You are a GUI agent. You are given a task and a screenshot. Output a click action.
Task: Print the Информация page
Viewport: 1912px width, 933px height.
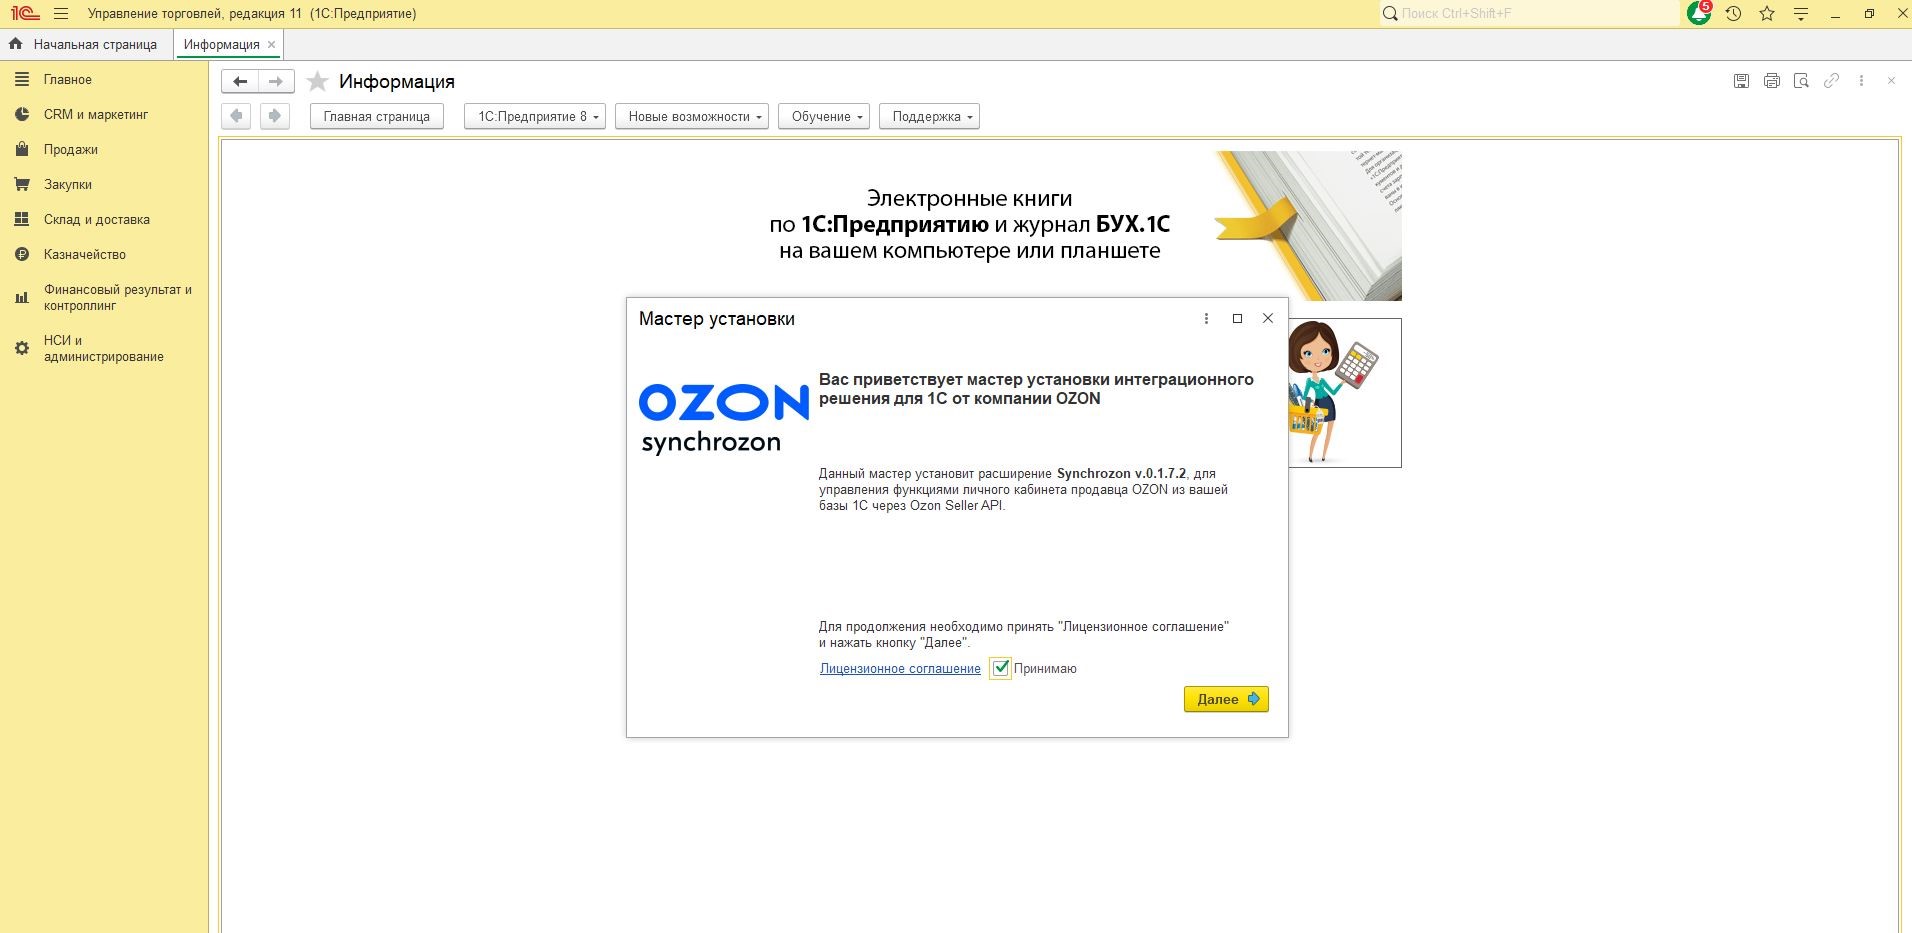click(1771, 81)
